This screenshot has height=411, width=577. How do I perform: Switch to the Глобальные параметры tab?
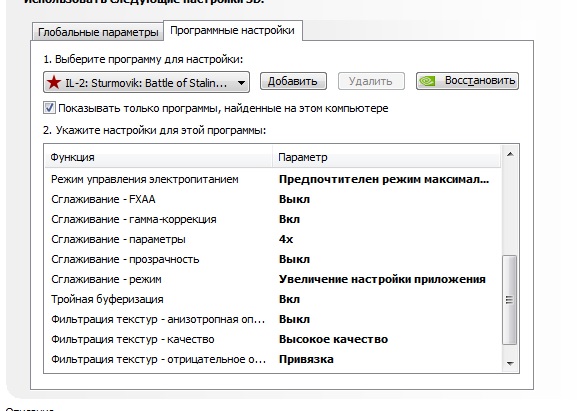click(x=98, y=32)
